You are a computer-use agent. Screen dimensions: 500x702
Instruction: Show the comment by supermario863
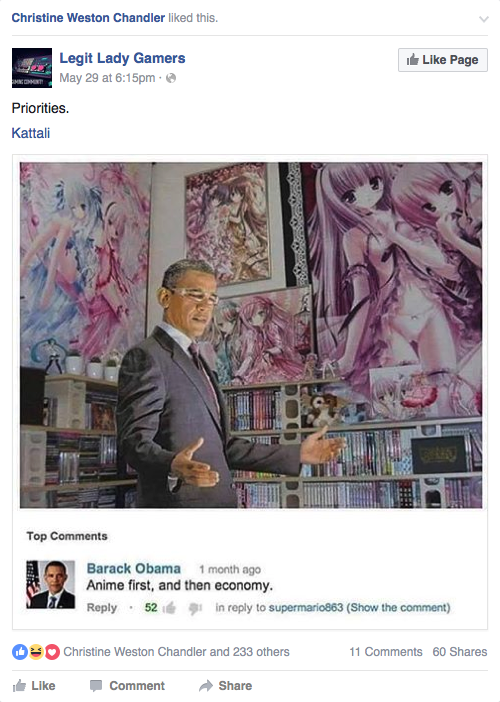pyautogui.click(x=399, y=608)
